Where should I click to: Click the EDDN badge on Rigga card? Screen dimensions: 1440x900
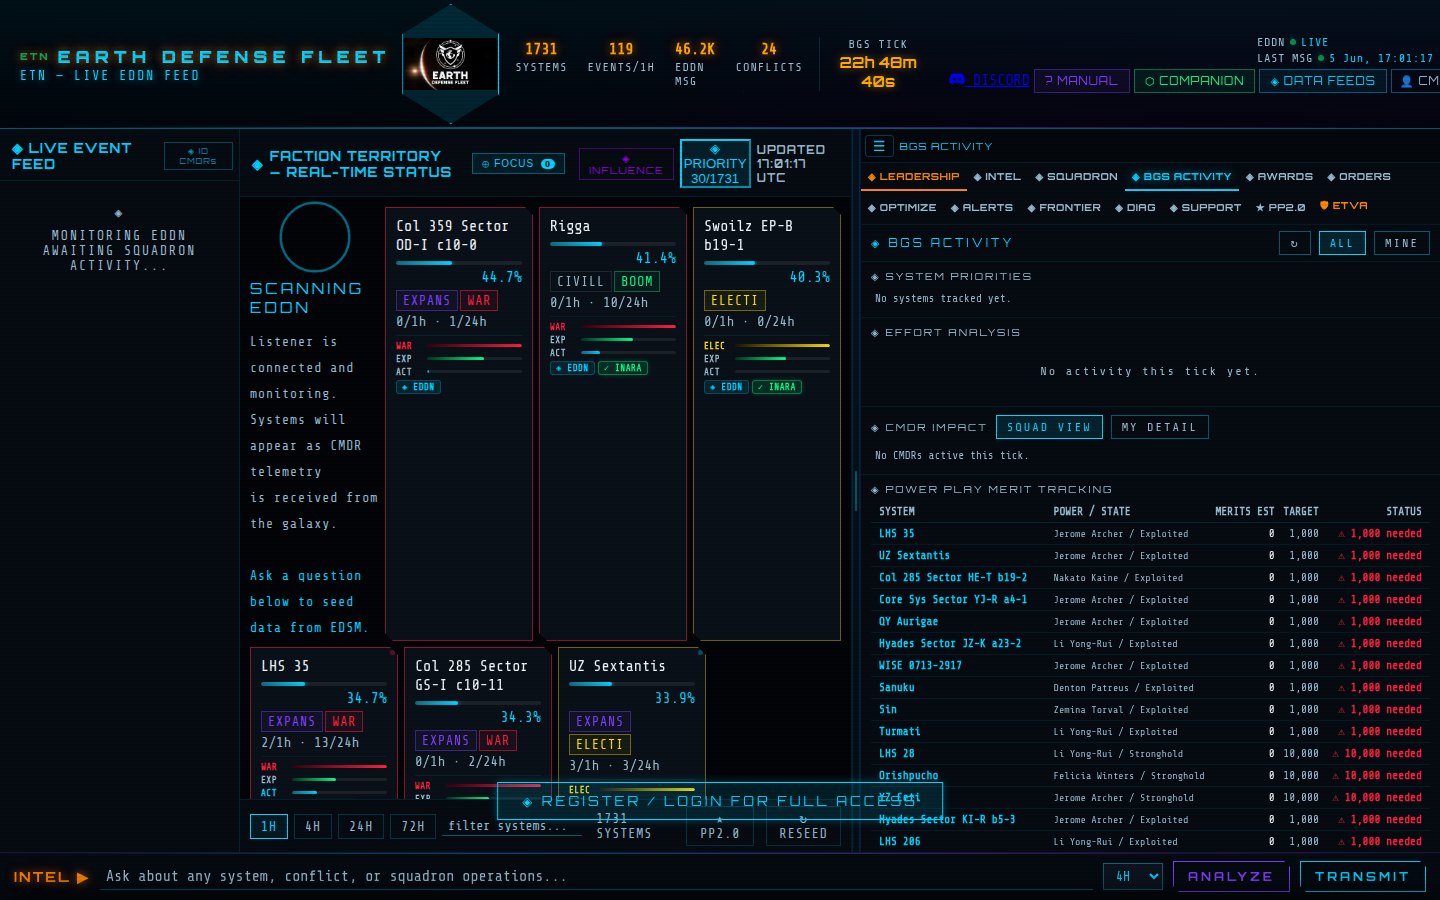tap(572, 368)
